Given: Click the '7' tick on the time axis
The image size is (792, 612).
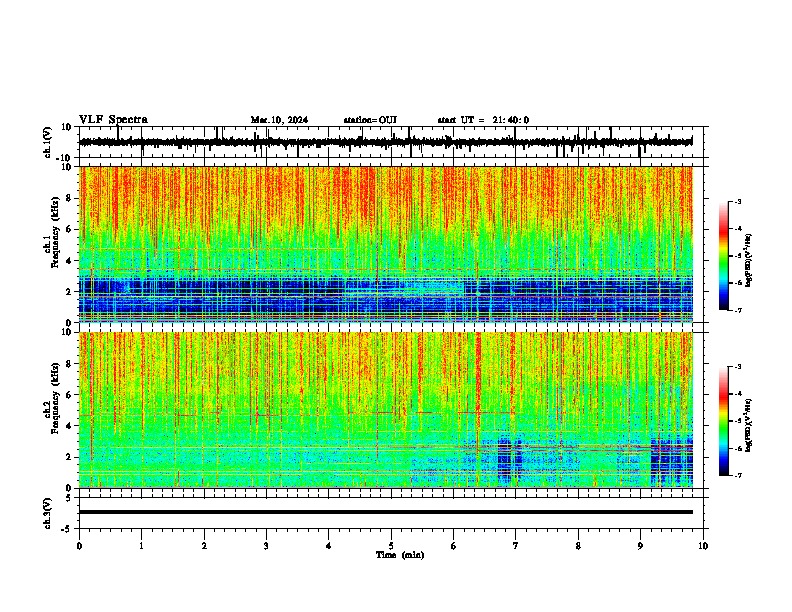Looking at the screenshot, I should click(516, 546).
